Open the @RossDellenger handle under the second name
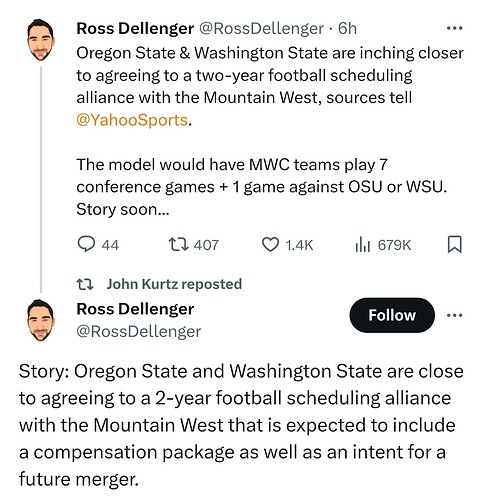Screen dimensions: 483x500 click(139, 331)
